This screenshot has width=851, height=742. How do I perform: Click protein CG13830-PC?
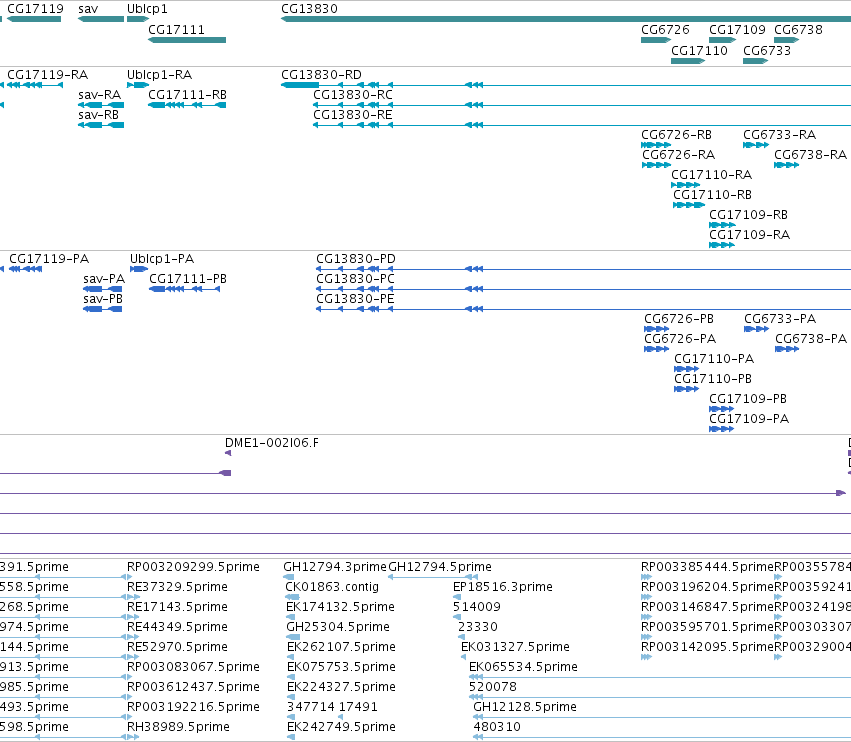coord(355,278)
